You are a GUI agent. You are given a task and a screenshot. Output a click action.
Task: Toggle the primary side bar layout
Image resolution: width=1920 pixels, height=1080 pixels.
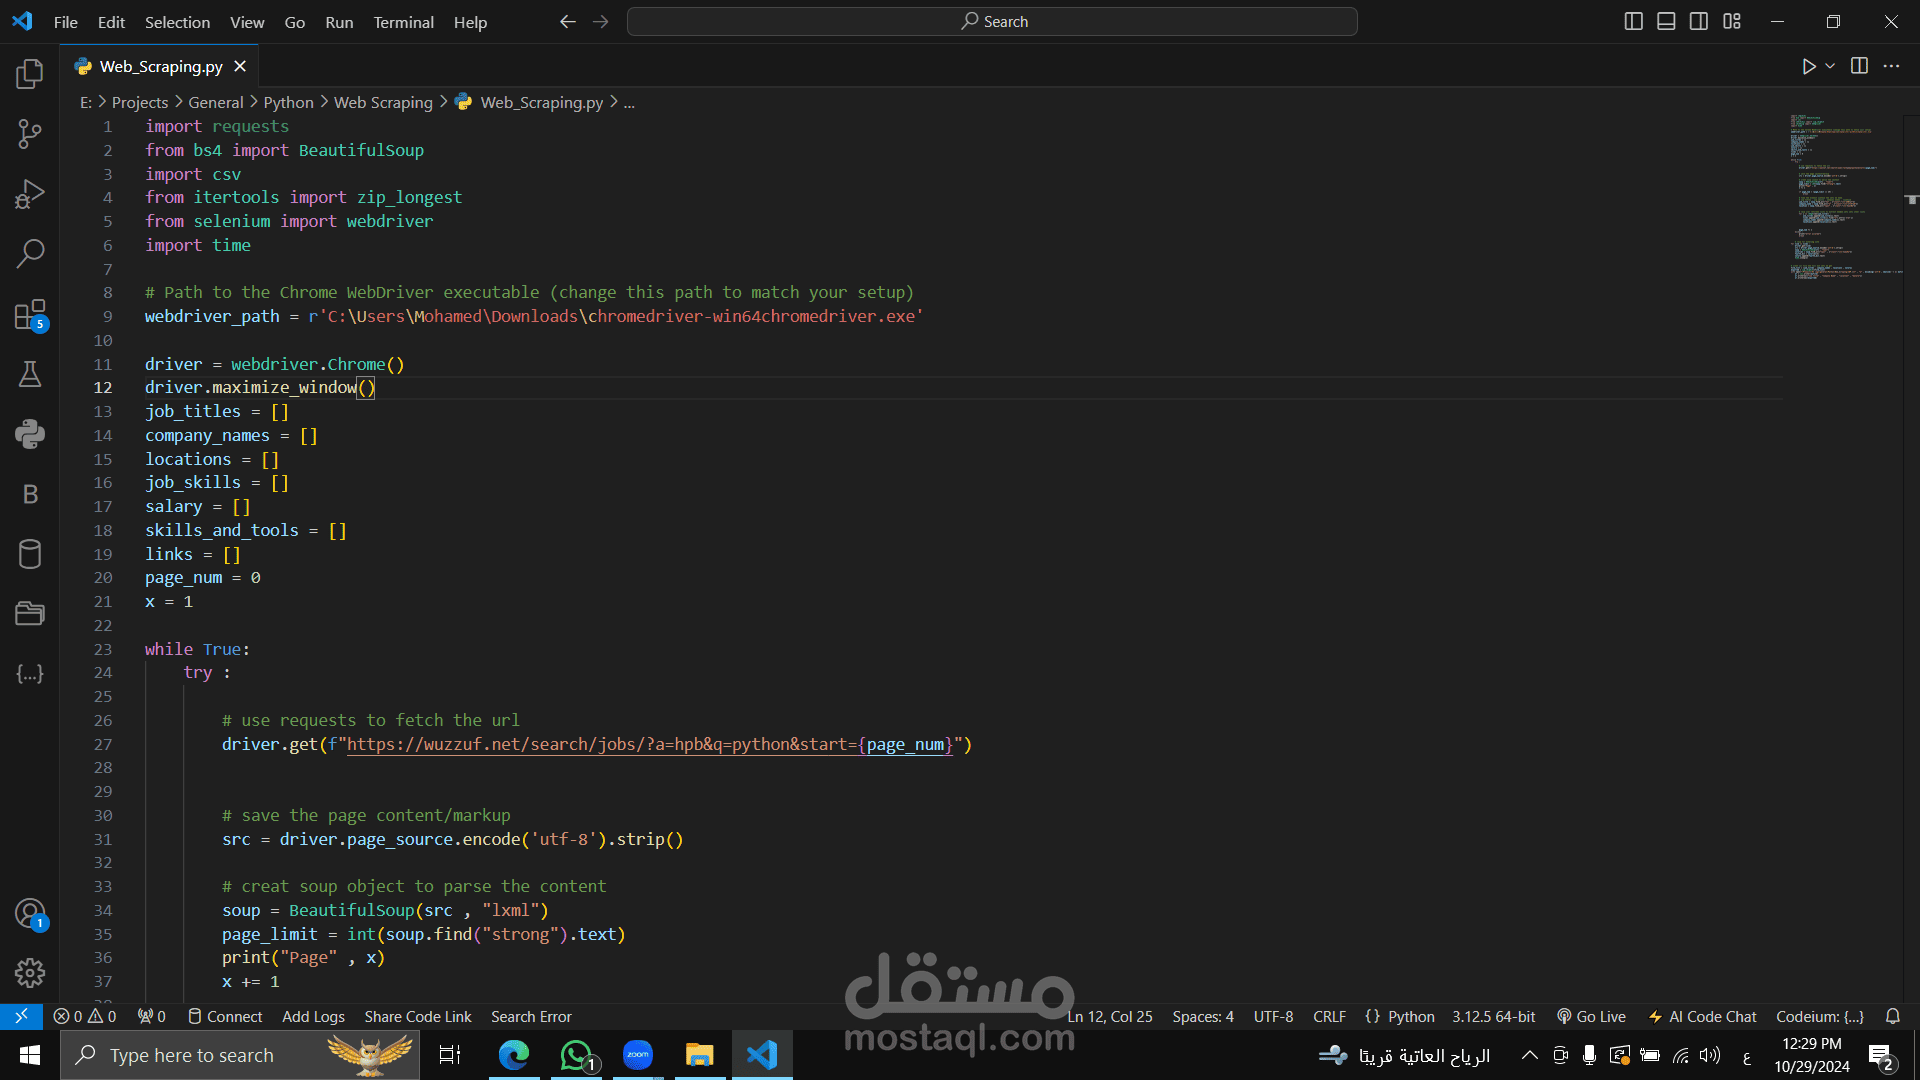[1633, 21]
